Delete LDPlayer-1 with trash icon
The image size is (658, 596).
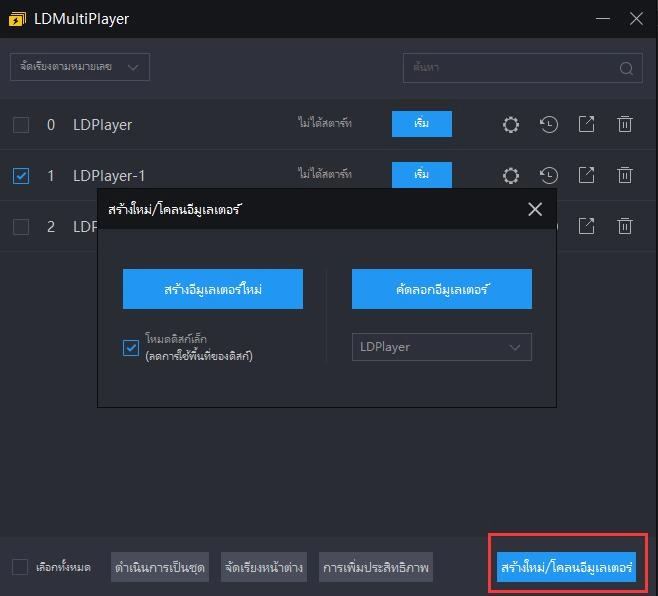click(x=625, y=175)
